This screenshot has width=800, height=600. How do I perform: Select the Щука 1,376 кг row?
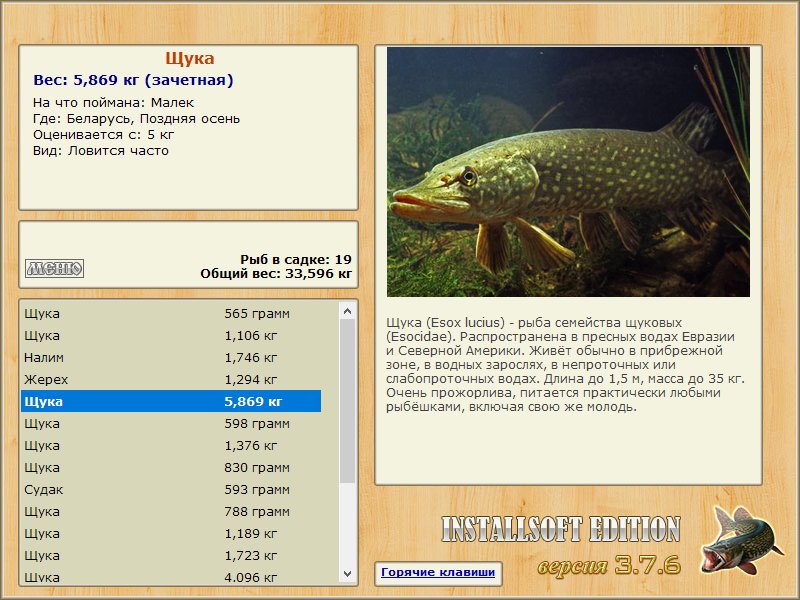pyautogui.click(x=171, y=445)
